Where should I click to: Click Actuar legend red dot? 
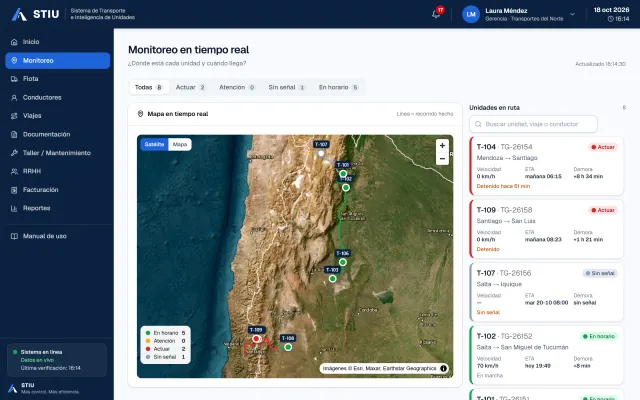(148, 349)
